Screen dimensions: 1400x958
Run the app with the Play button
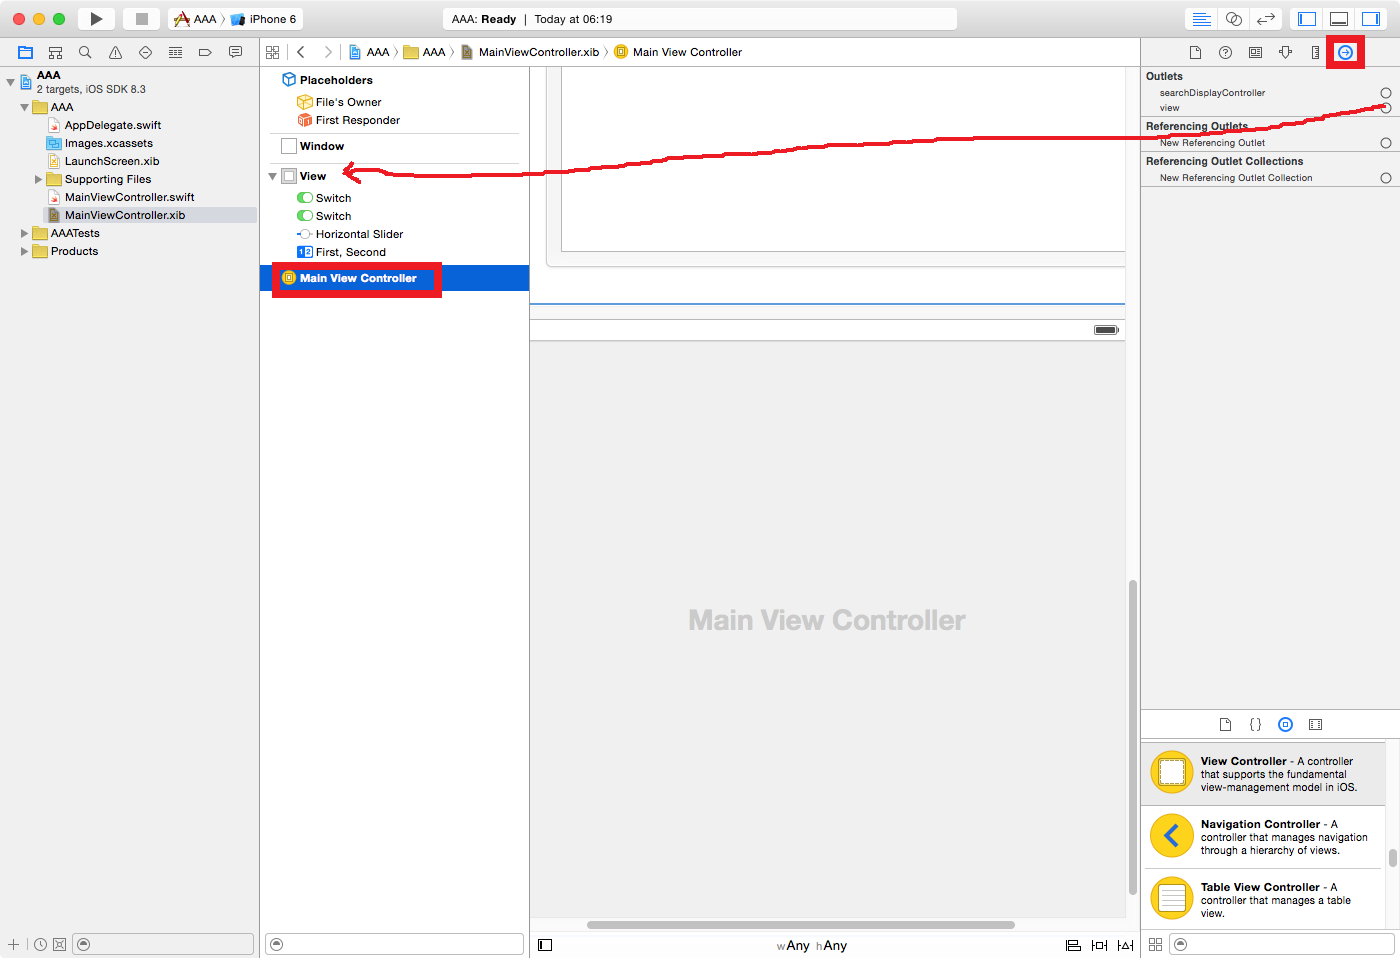(96, 19)
